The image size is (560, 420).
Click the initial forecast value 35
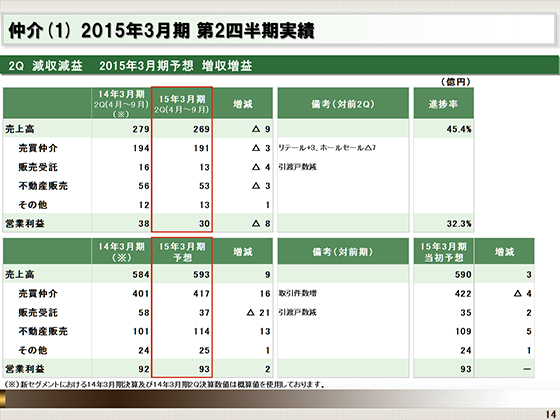[x=466, y=312]
